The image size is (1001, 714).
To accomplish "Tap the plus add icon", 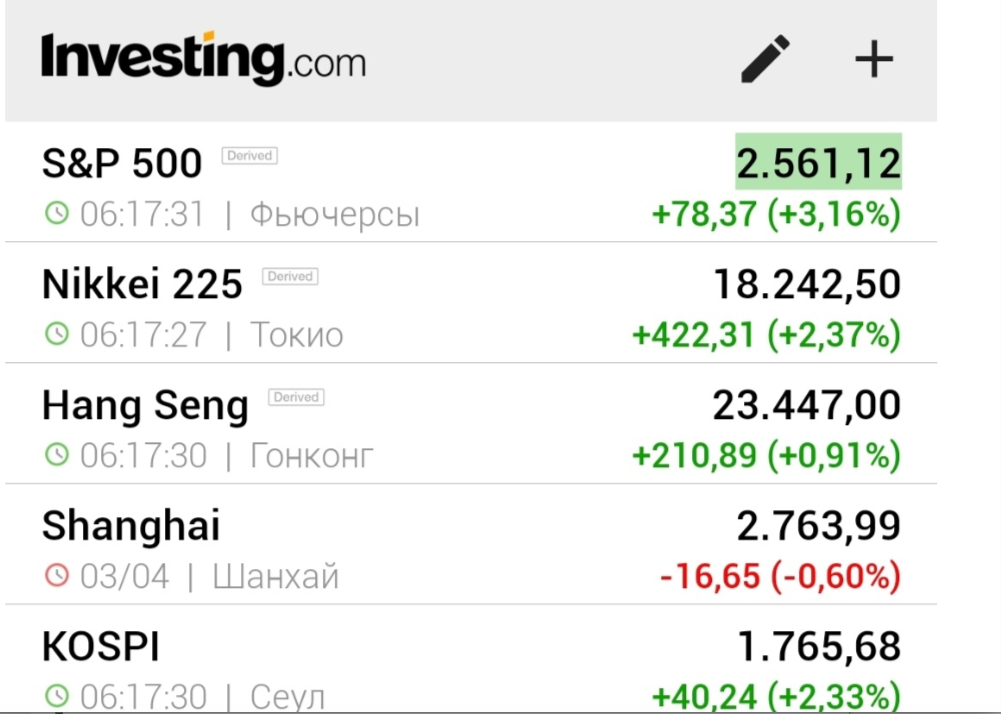I will [x=874, y=59].
